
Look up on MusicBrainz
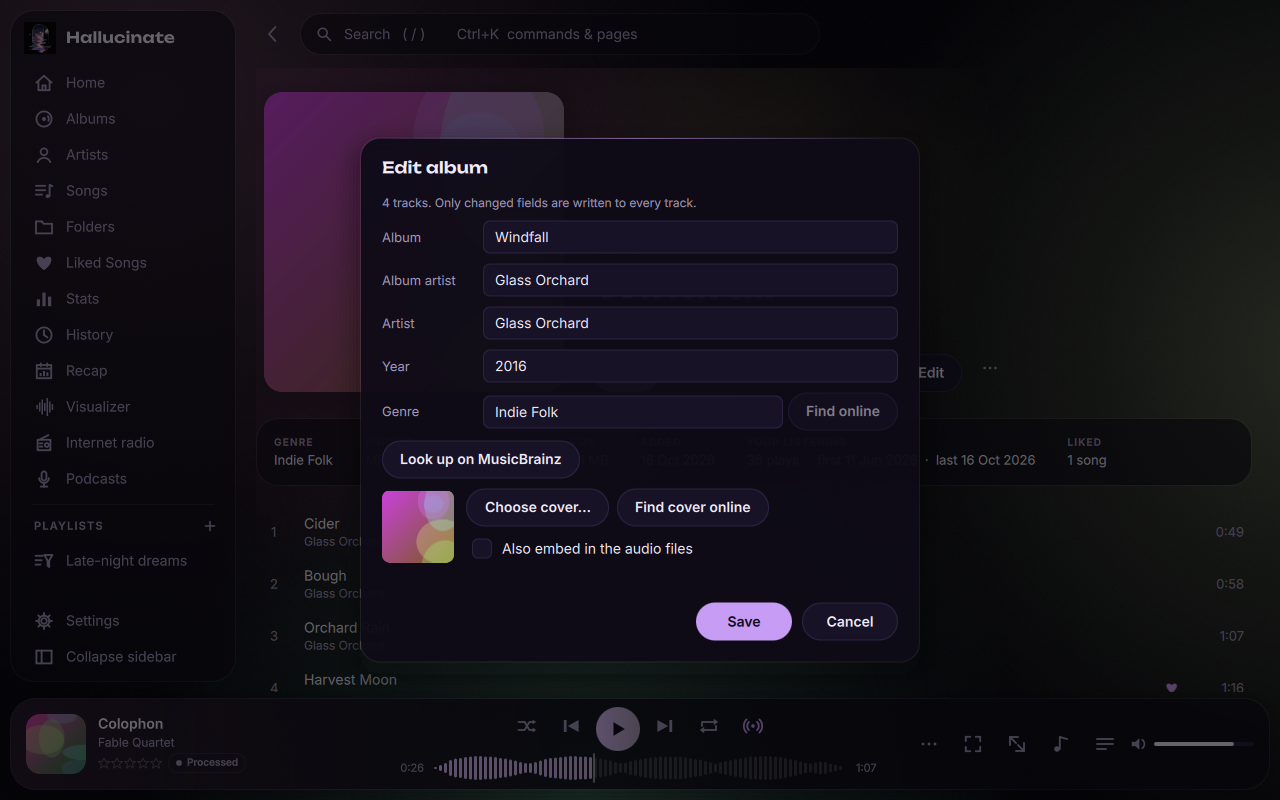[x=481, y=459]
